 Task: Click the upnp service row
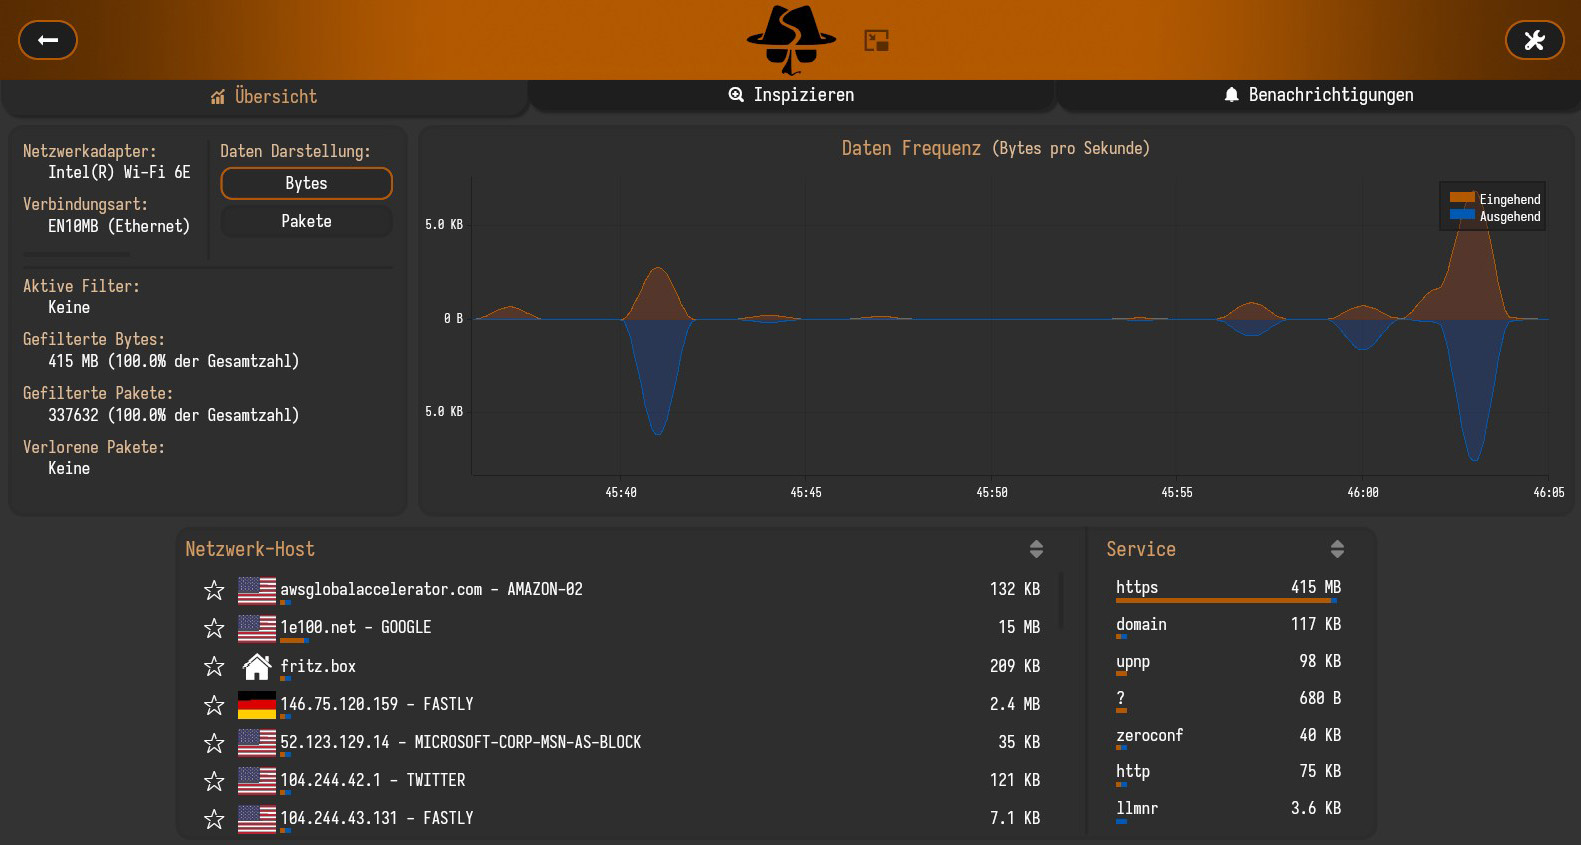pyautogui.click(x=1228, y=663)
